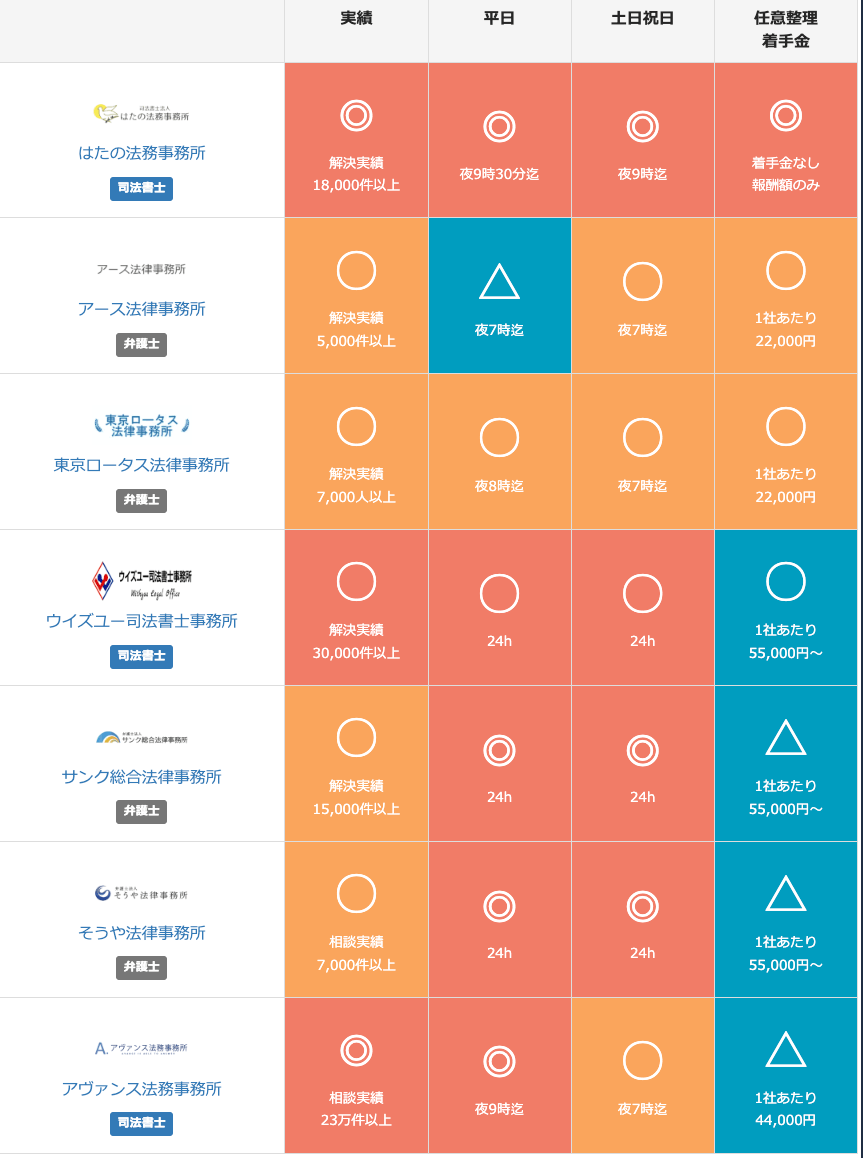865x1158 pixels.
Task: Click the ウイズユー司法書士事務所 logo
Action: [141, 580]
